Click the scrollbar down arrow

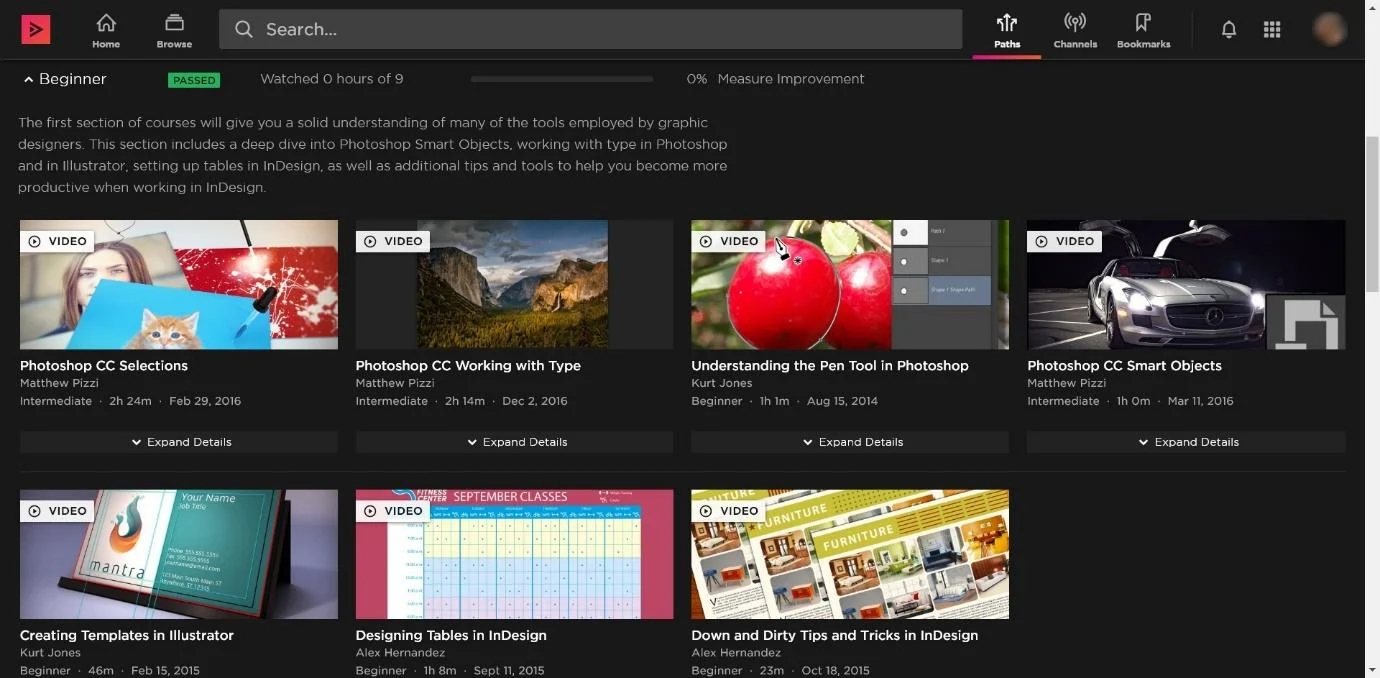tap(1372, 669)
